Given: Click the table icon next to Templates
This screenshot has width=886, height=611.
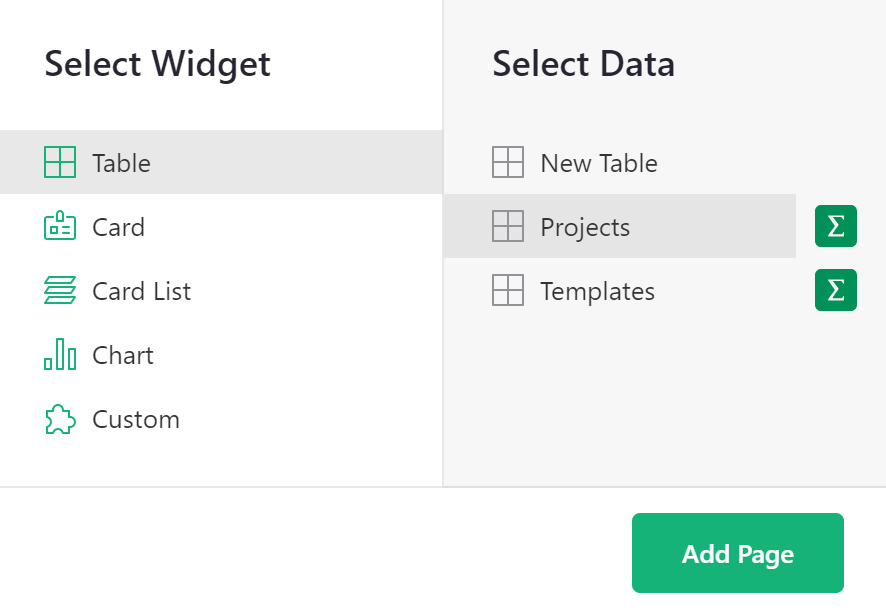Looking at the screenshot, I should click(x=509, y=290).
